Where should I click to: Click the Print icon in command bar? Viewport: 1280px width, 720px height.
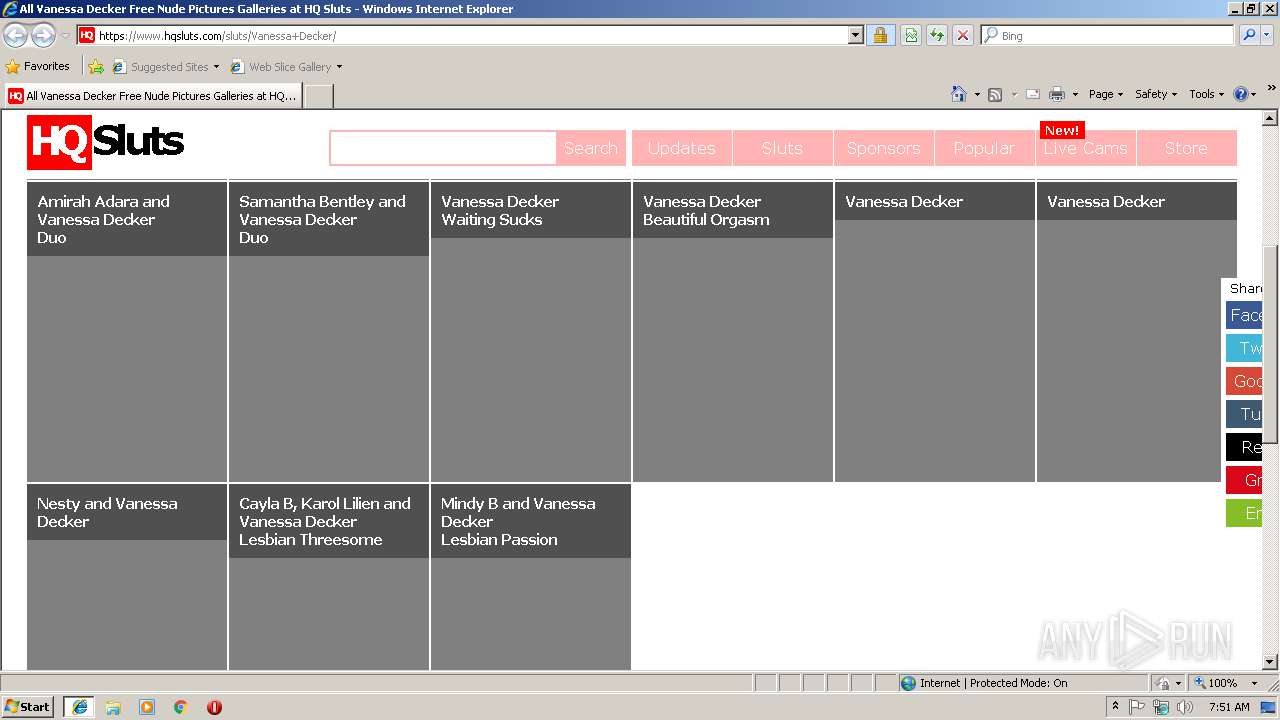tap(1057, 94)
